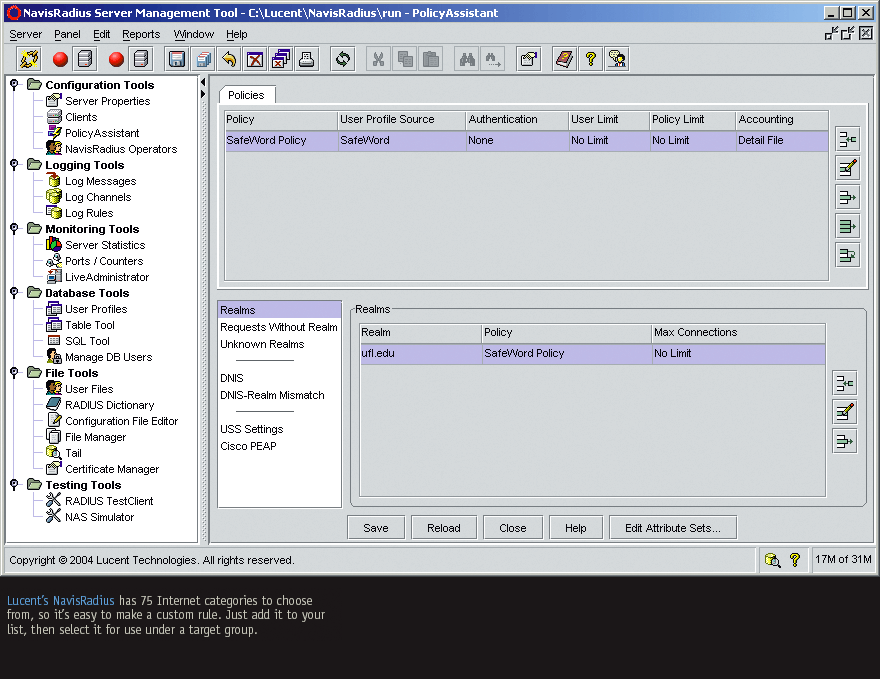Open the Panel menu
The height and width of the screenshot is (679, 880).
pyautogui.click(x=67, y=34)
